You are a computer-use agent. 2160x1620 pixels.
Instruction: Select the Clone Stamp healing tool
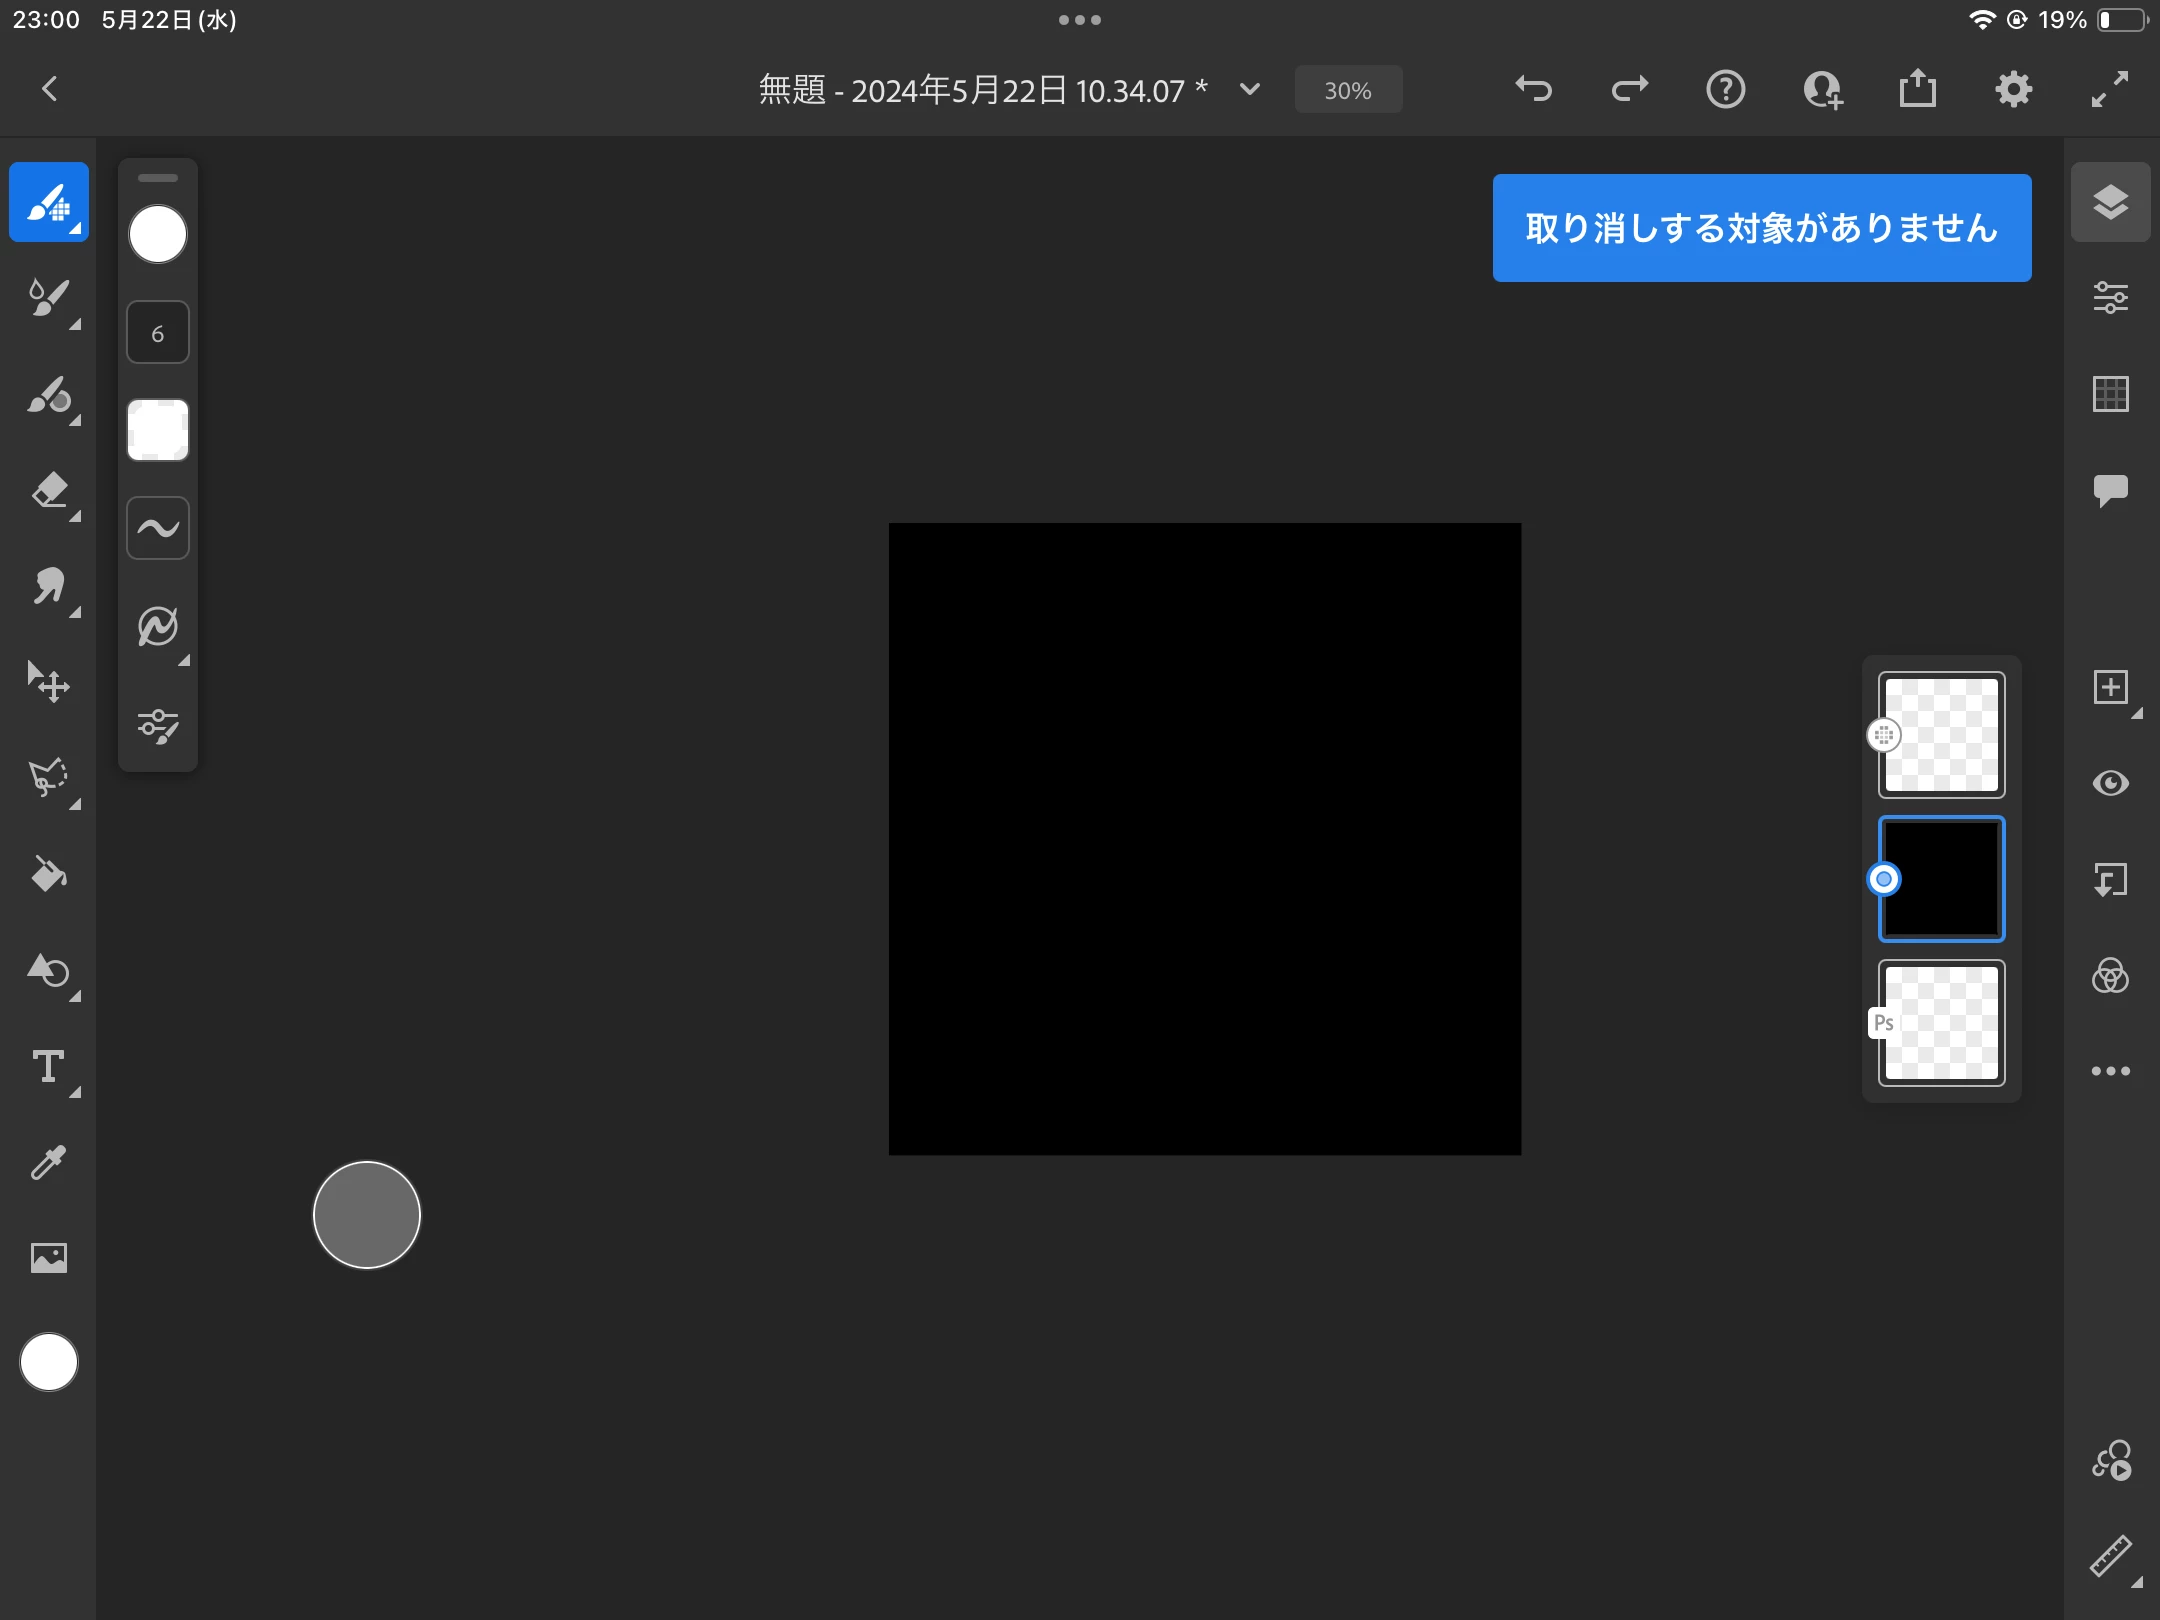pos(49,587)
